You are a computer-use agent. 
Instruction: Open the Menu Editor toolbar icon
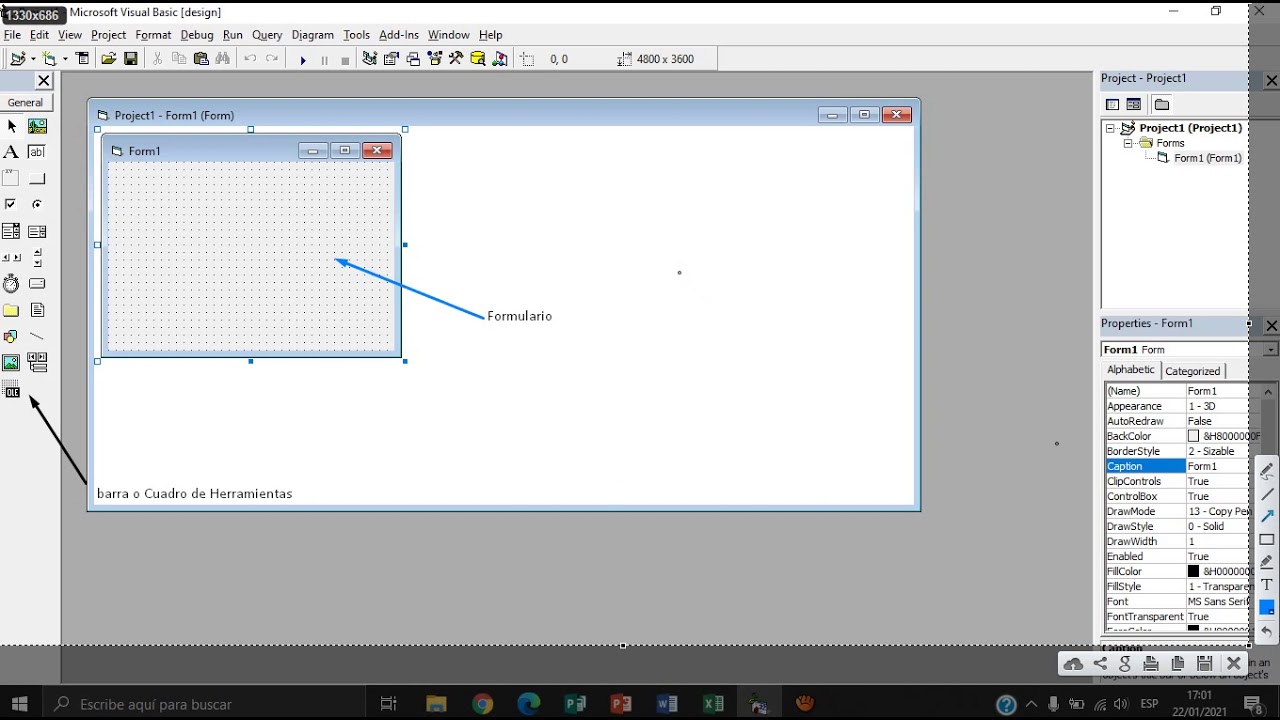(x=83, y=59)
